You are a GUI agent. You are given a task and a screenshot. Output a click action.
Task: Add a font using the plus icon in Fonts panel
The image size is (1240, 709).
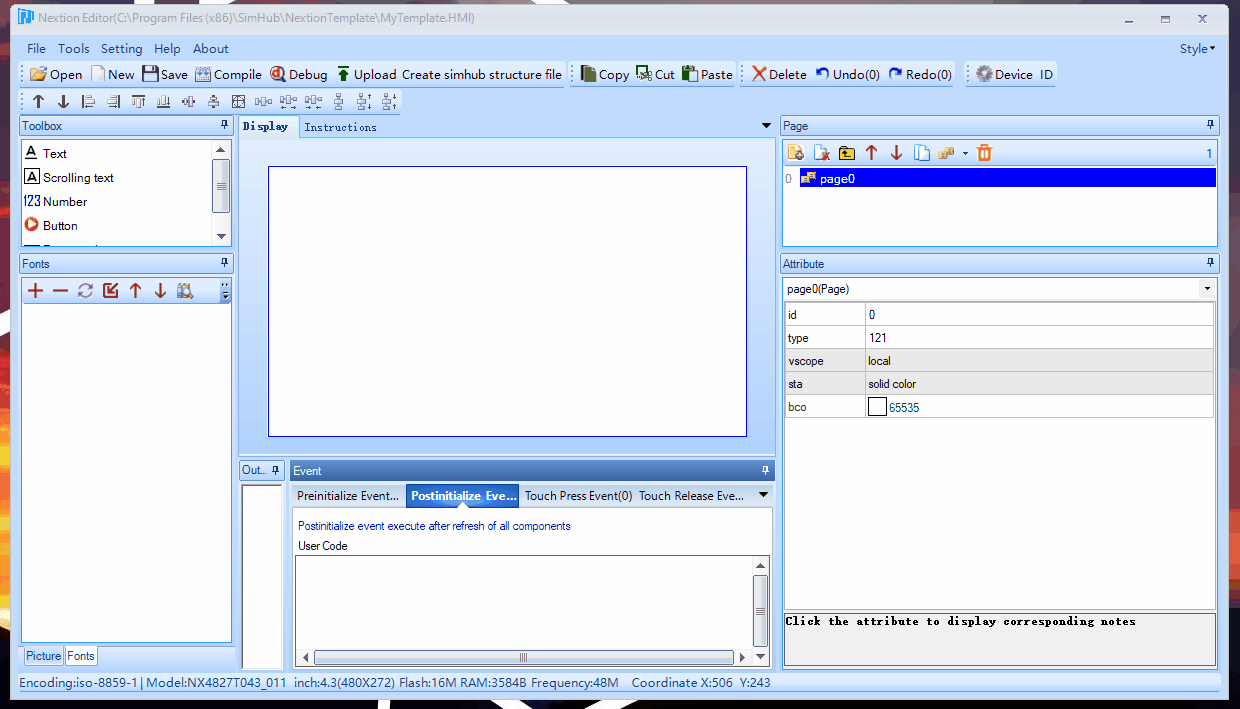click(x=35, y=290)
